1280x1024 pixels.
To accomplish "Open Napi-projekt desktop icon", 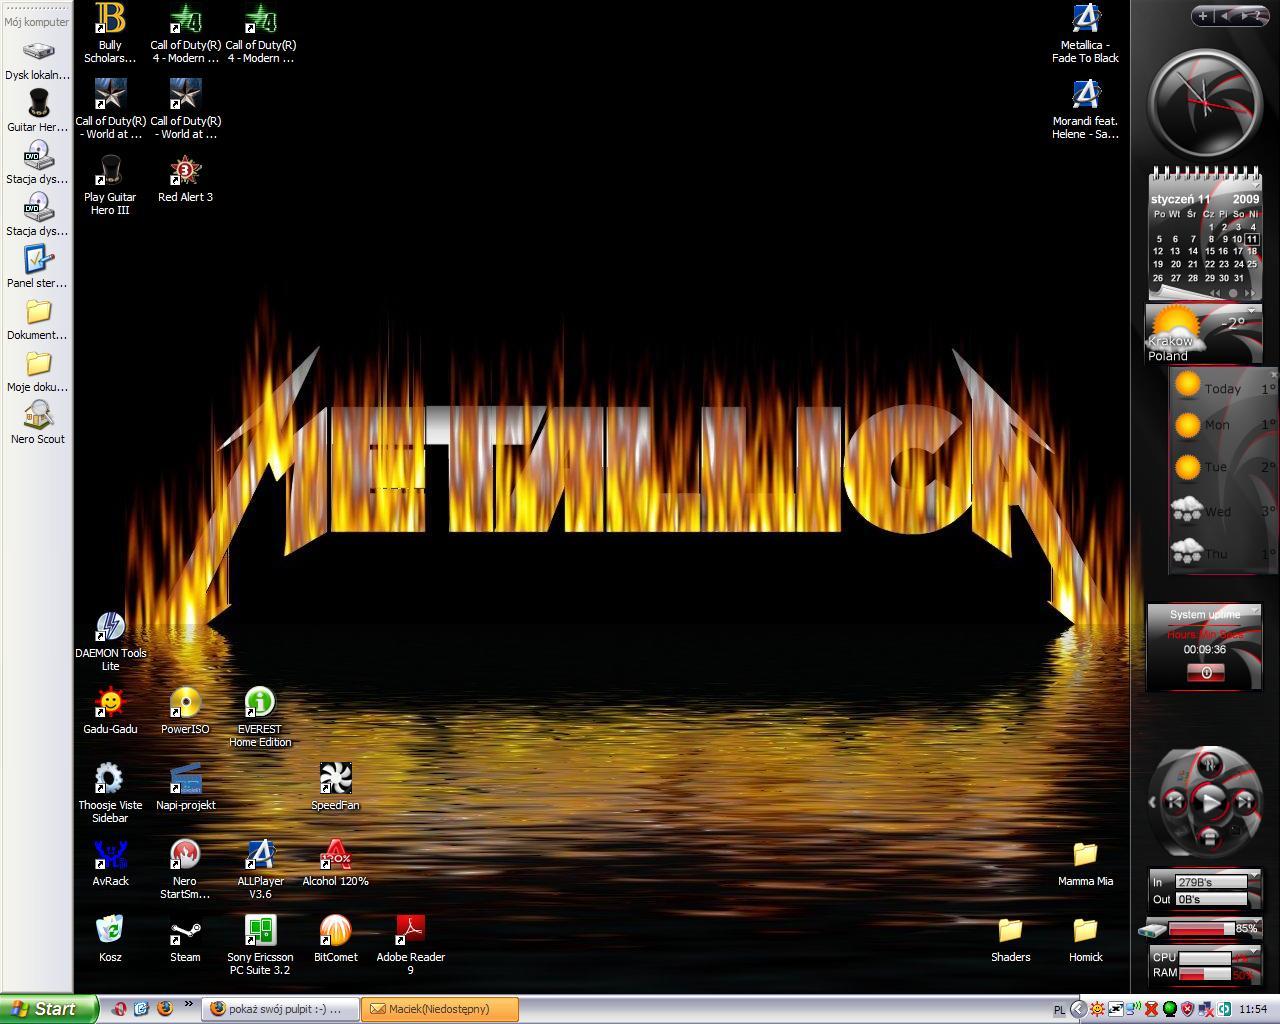I will click(185, 787).
